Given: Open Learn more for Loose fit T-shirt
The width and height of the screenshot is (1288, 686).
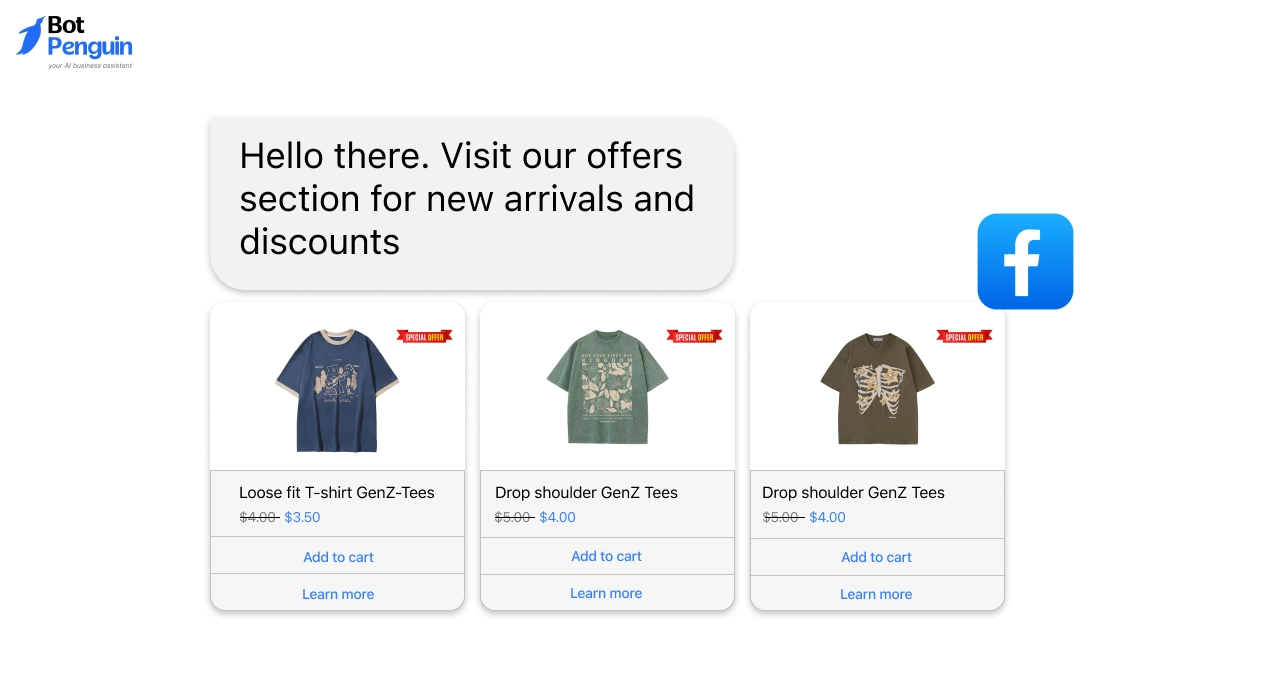Looking at the screenshot, I should (x=338, y=593).
